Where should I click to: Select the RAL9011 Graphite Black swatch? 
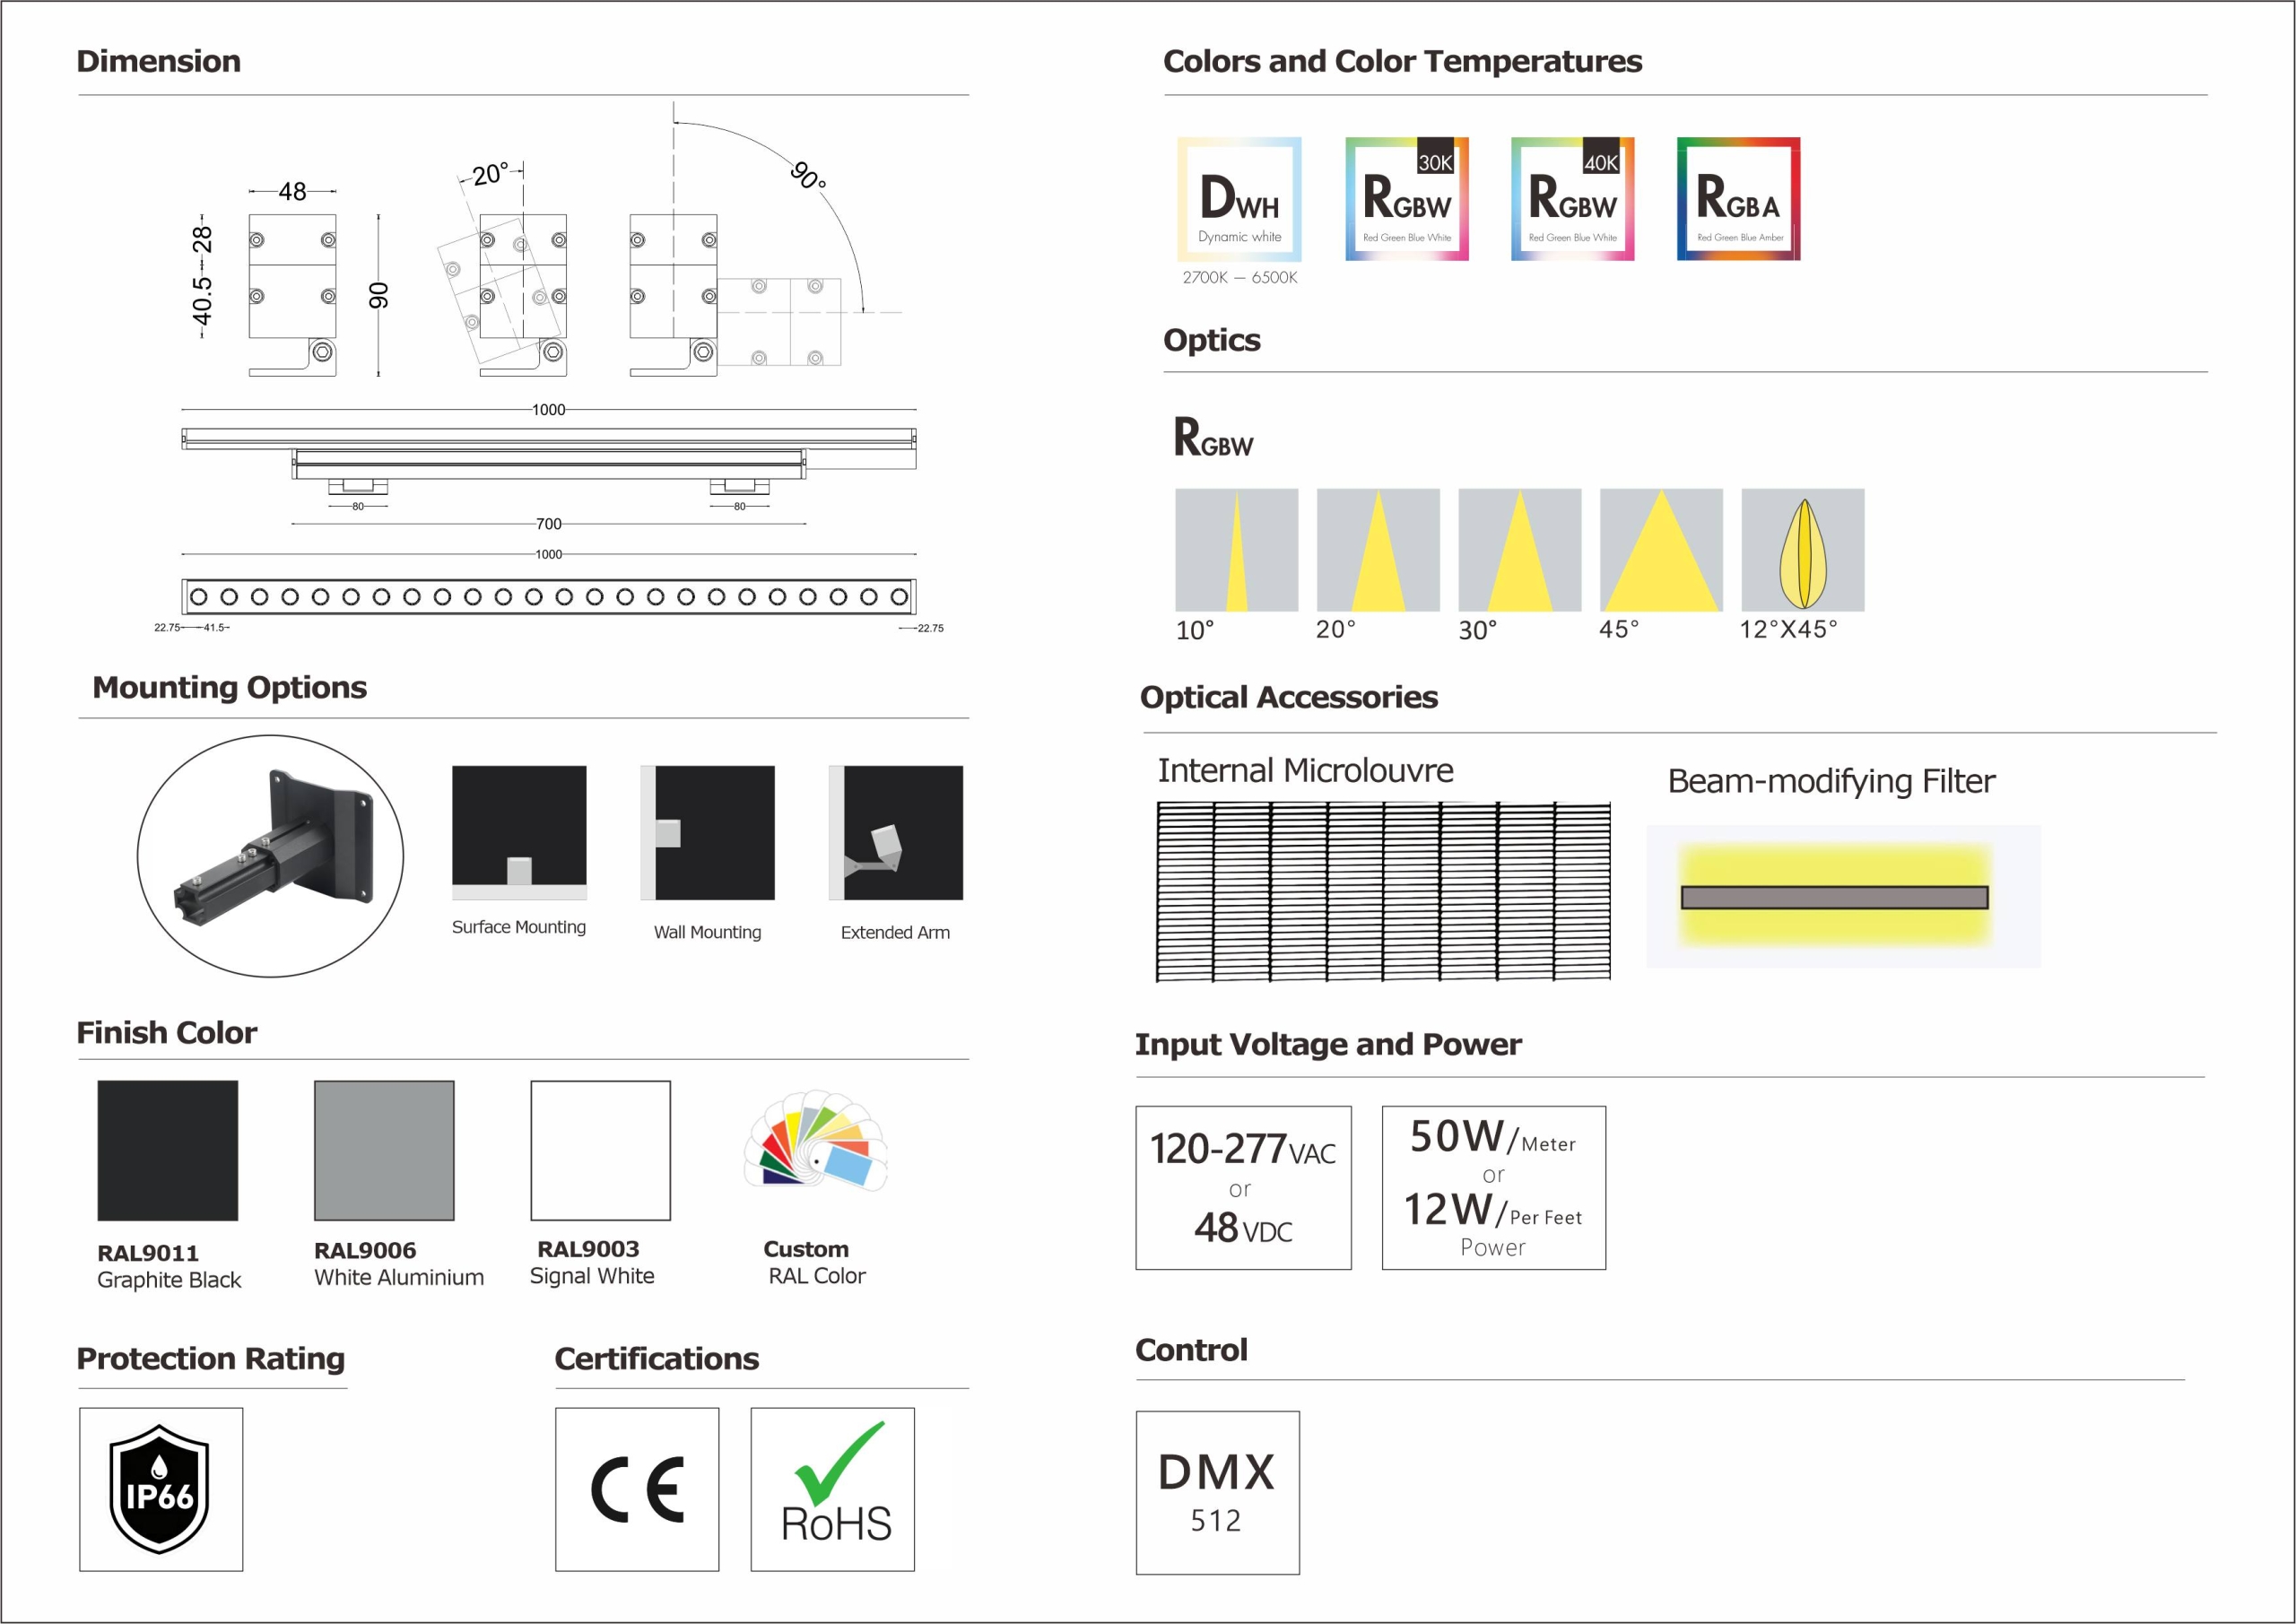(168, 1150)
